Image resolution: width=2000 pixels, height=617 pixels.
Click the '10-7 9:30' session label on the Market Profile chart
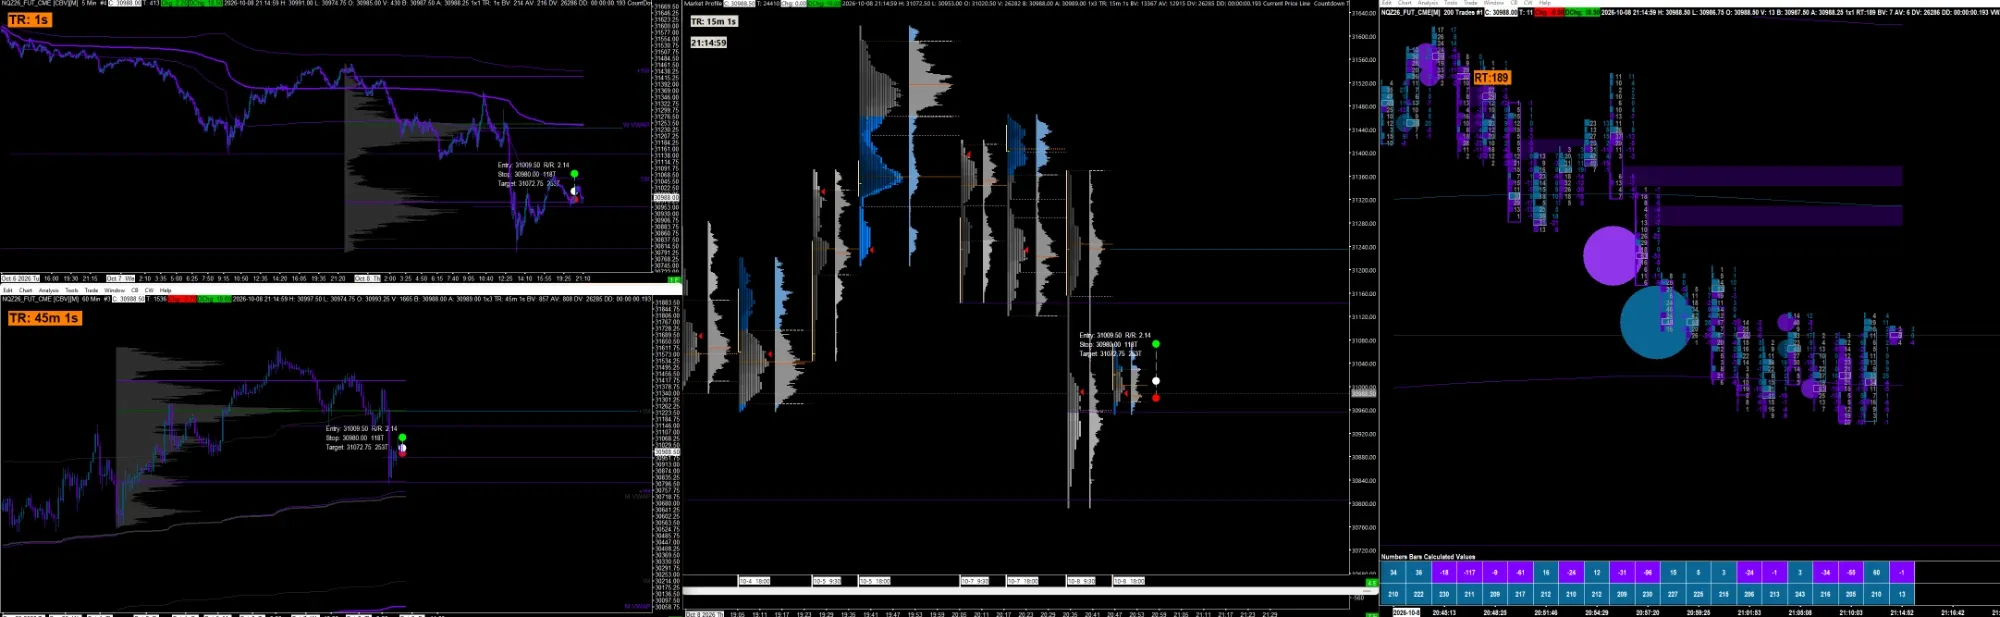pos(975,581)
